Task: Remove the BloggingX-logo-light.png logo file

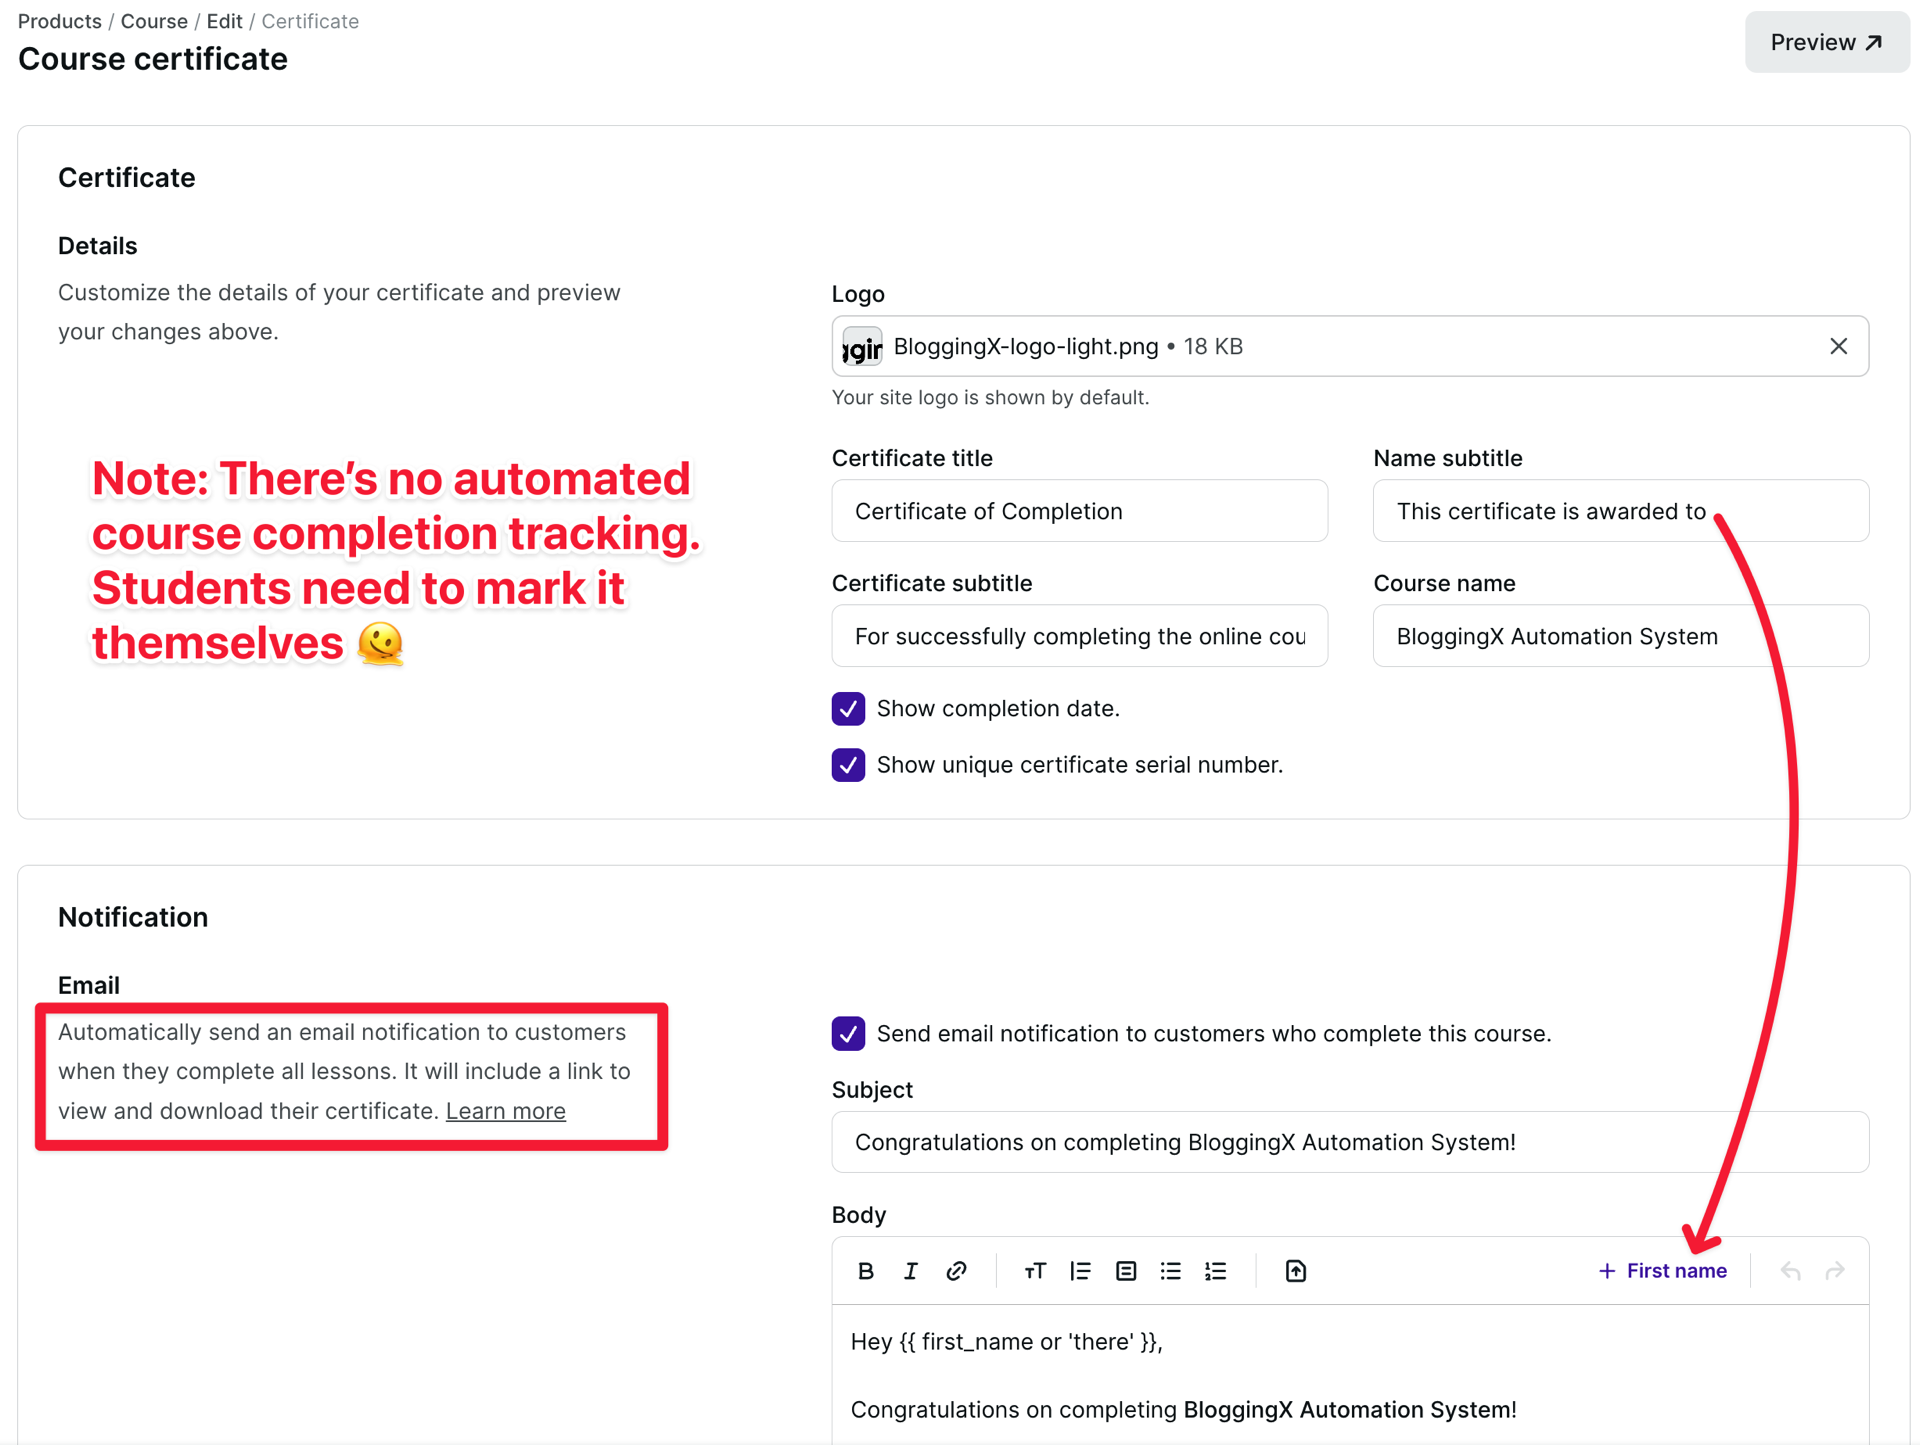Action: [1838, 346]
